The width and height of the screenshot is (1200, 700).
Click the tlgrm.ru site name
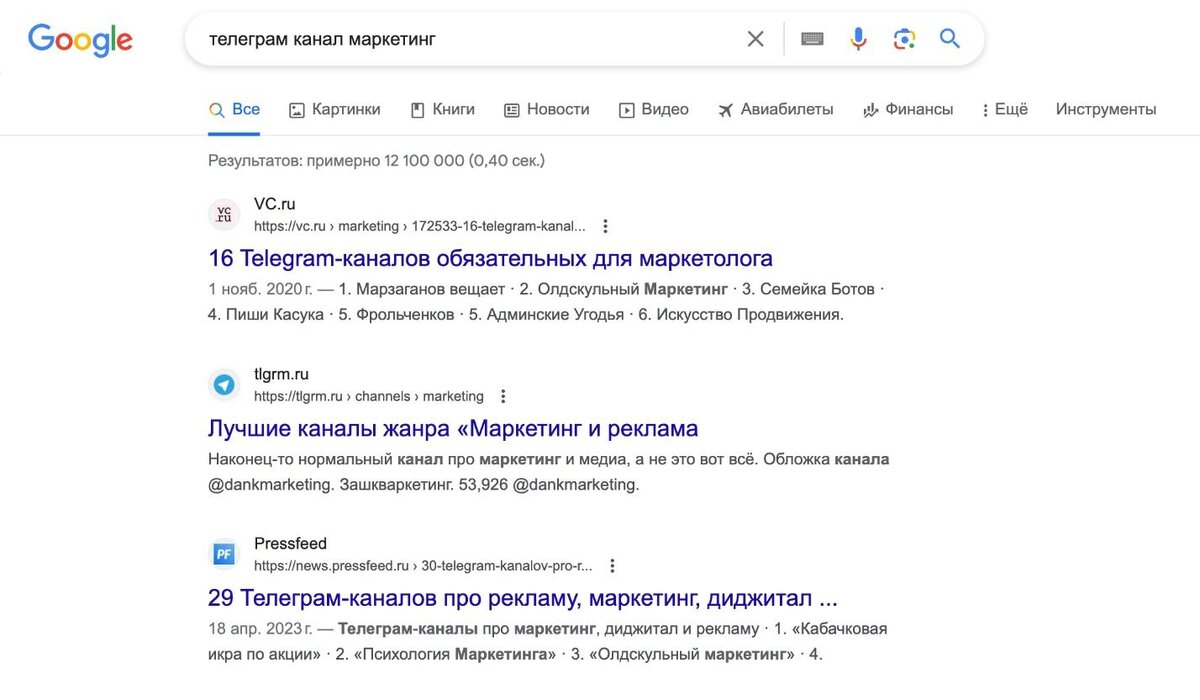281,374
